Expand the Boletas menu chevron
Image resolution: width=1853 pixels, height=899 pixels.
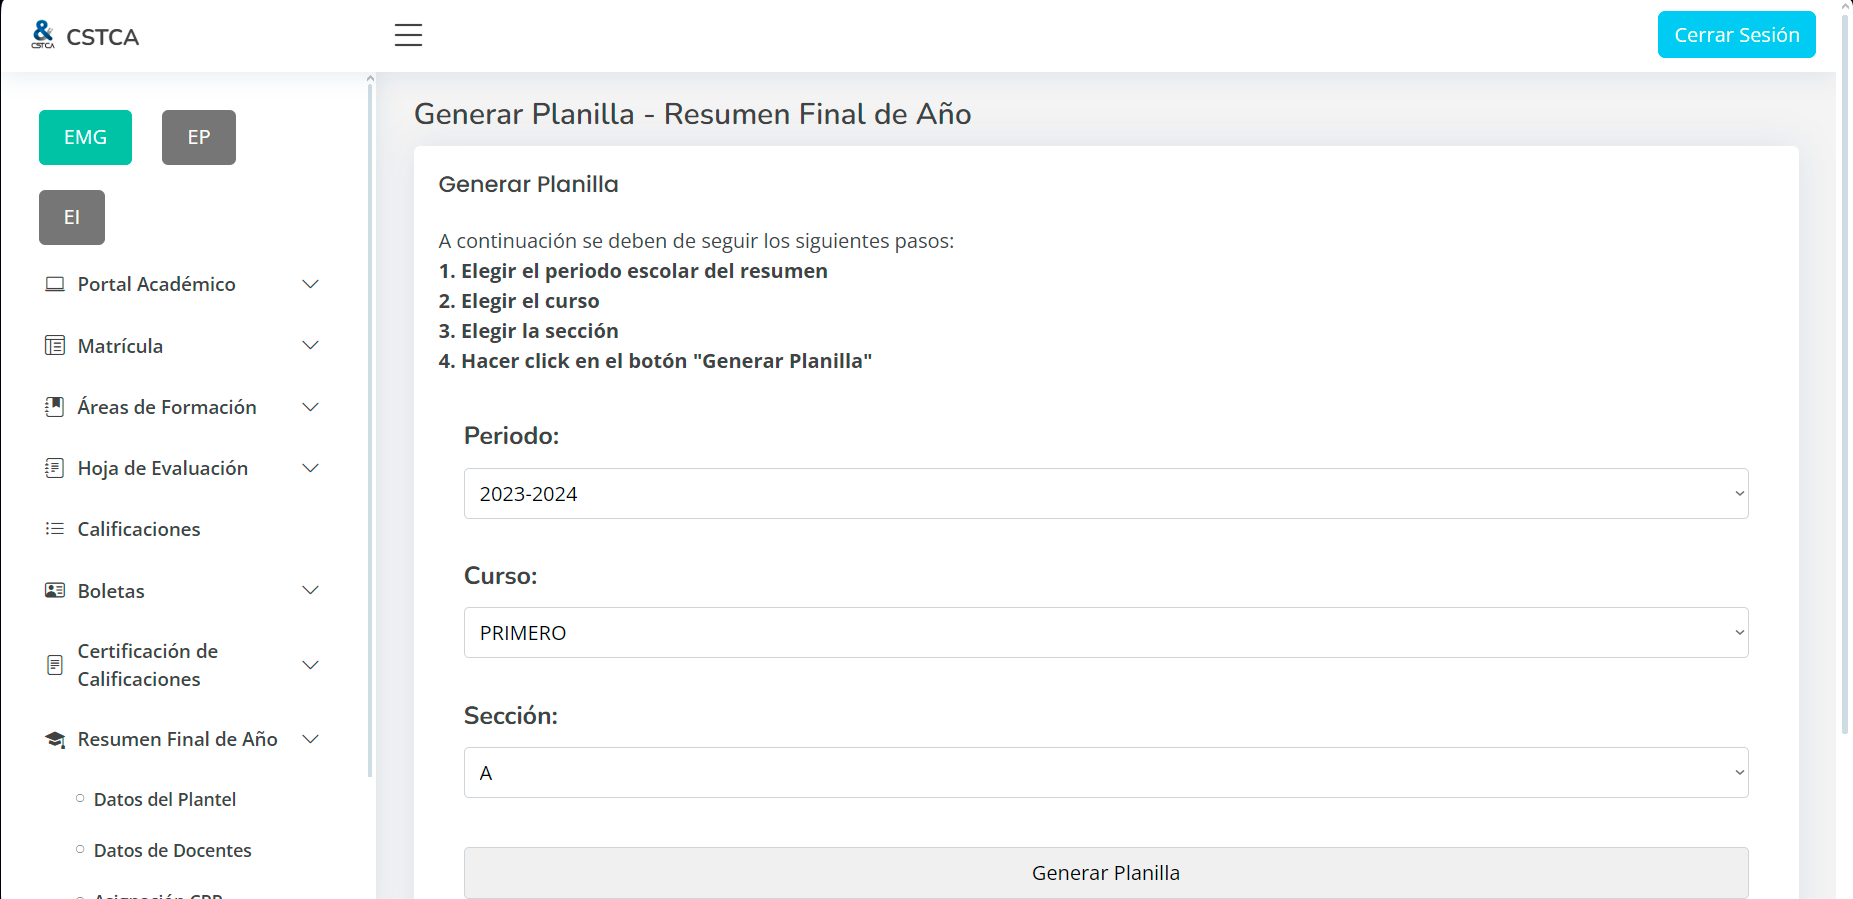click(311, 591)
